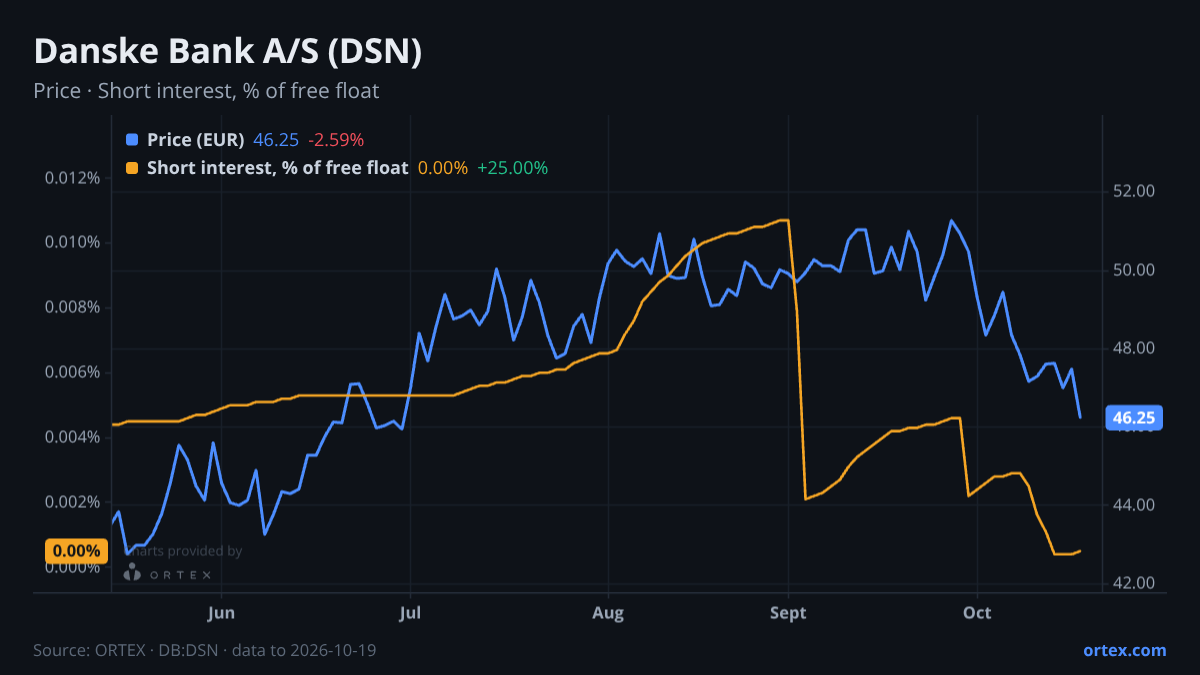Click the 48.00 right axis label
Screen dimensions: 1200x675
1134,348
